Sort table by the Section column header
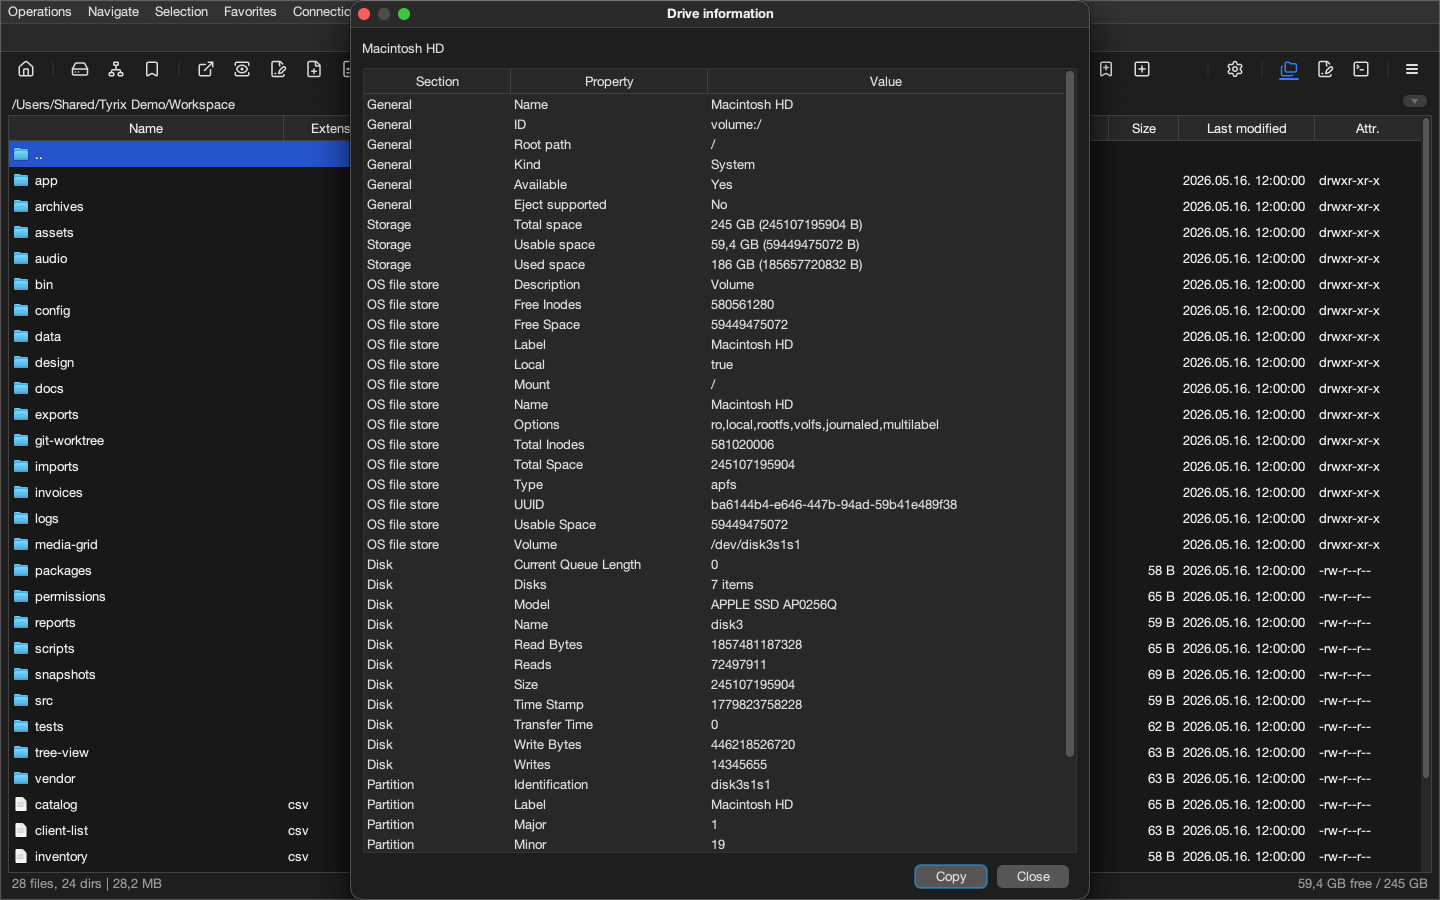This screenshot has height=900, width=1440. pos(437,82)
